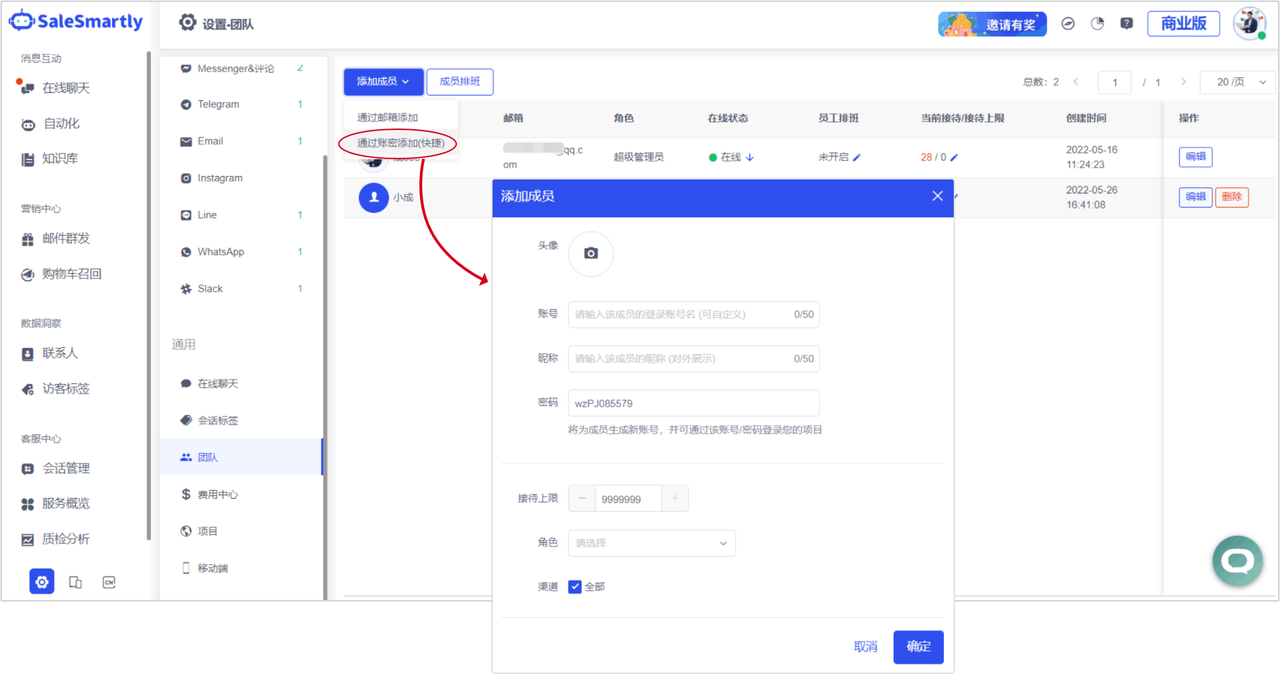Expand the 添加成员 dropdown button

click(383, 82)
